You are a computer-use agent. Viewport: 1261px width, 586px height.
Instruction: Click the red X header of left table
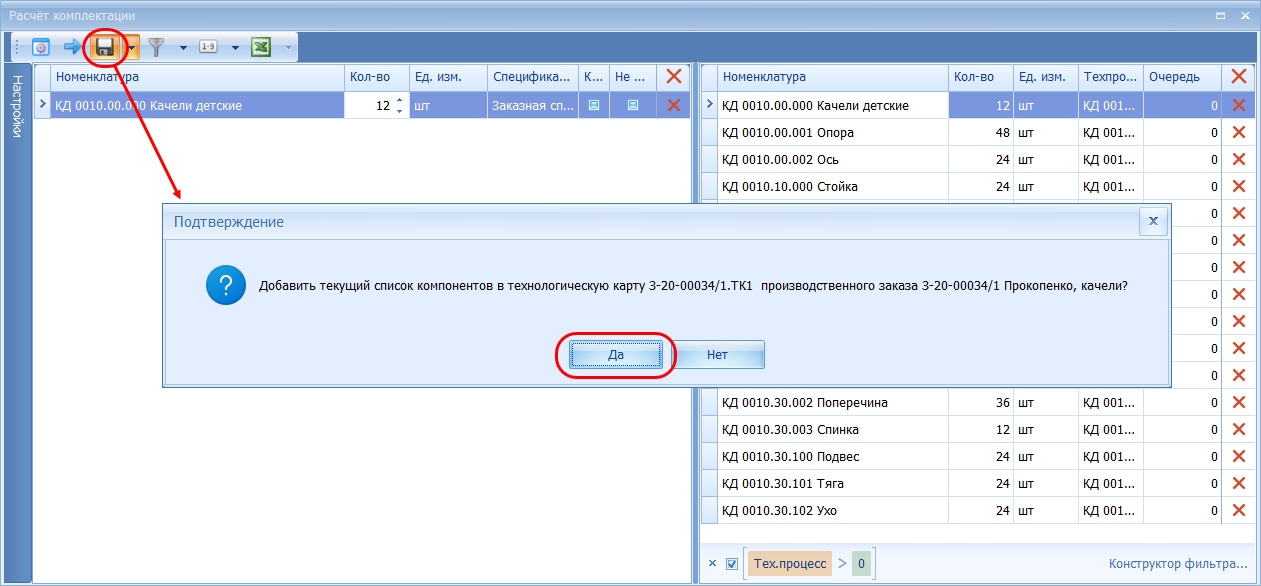(673, 77)
